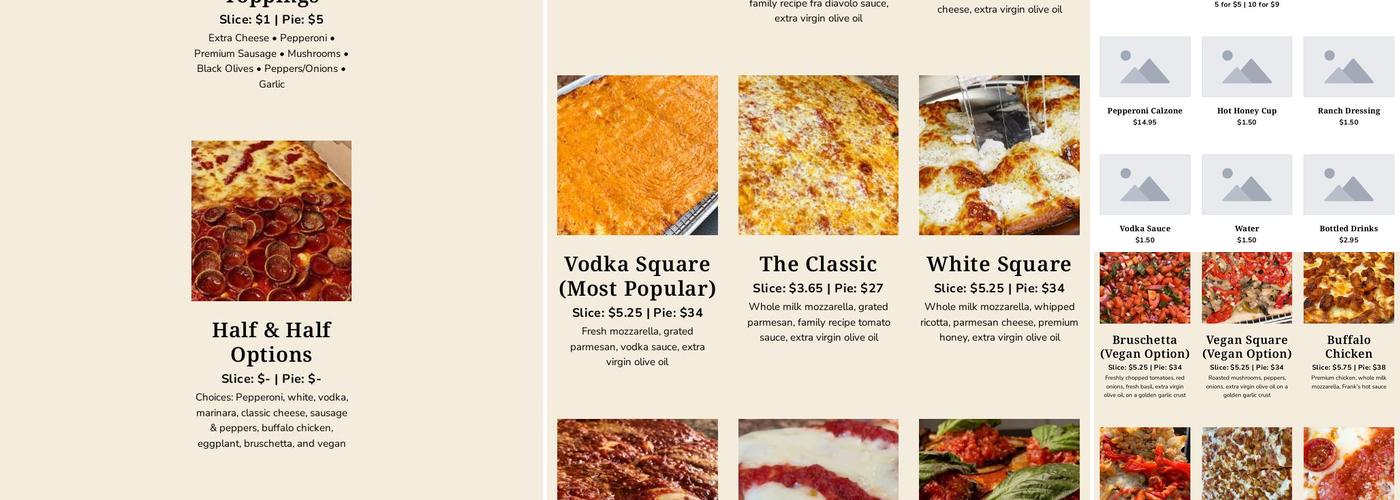
Task: Click the Buffalo Chicken title in right panel
Action: [x=1349, y=347]
